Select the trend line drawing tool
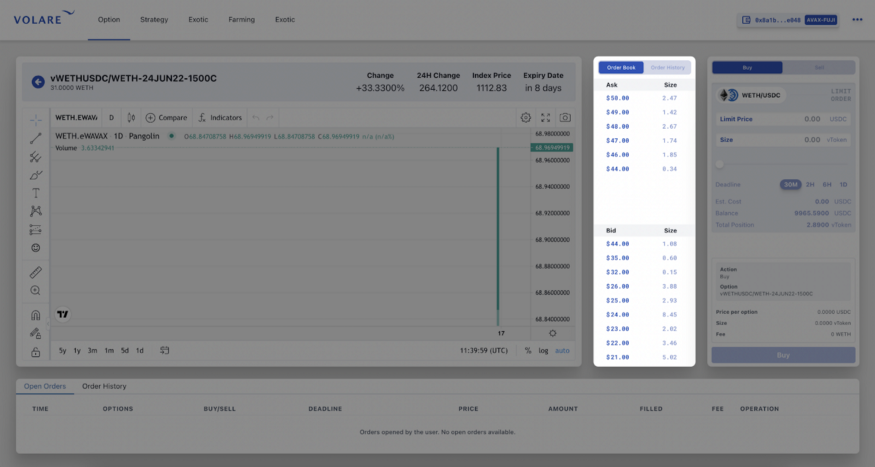875x467 pixels. pyautogui.click(x=36, y=138)
